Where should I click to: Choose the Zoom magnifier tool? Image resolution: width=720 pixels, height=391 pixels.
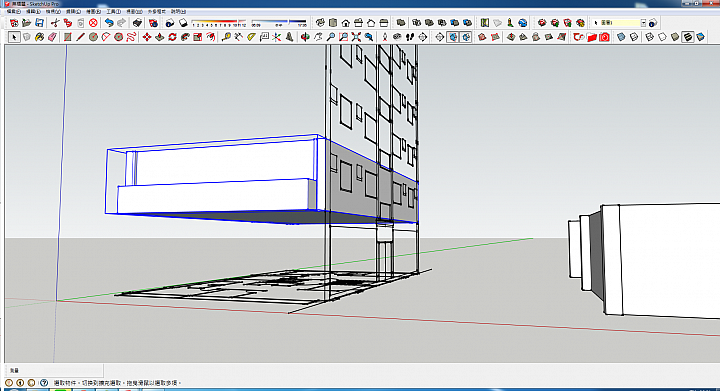(x=331, y=37)
